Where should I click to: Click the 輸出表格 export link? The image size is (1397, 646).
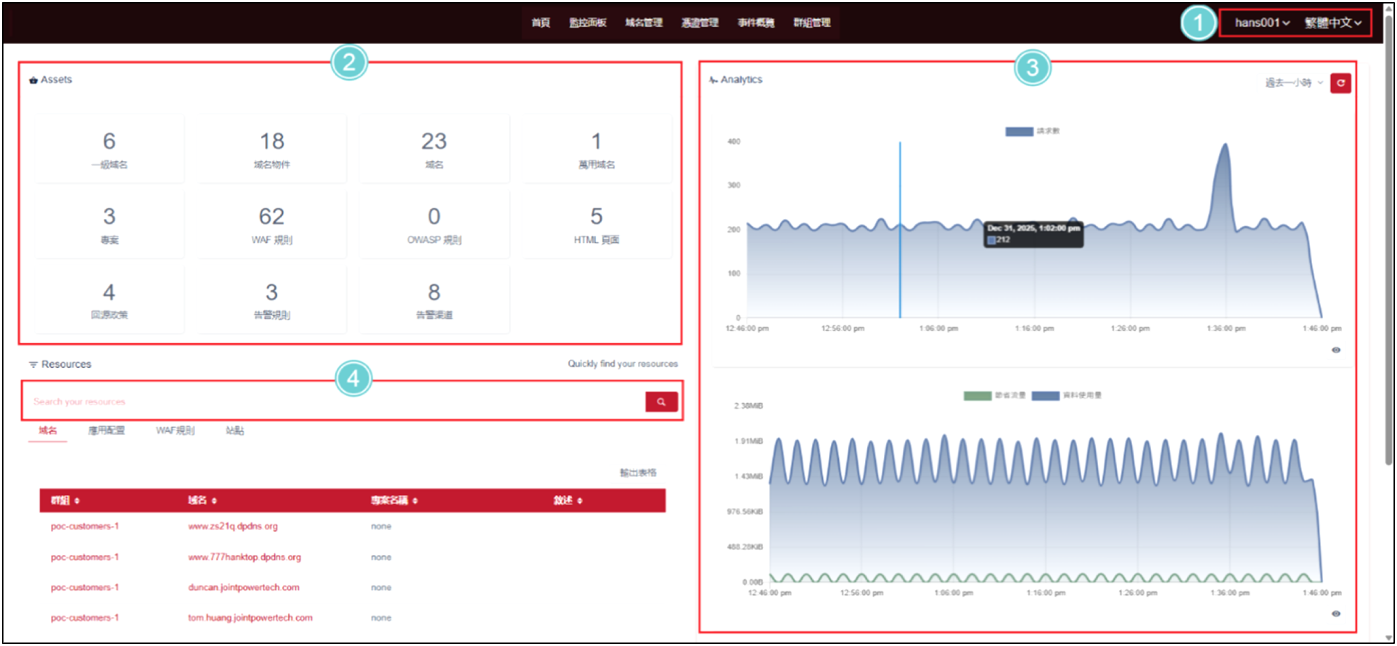tap(638, 473)
